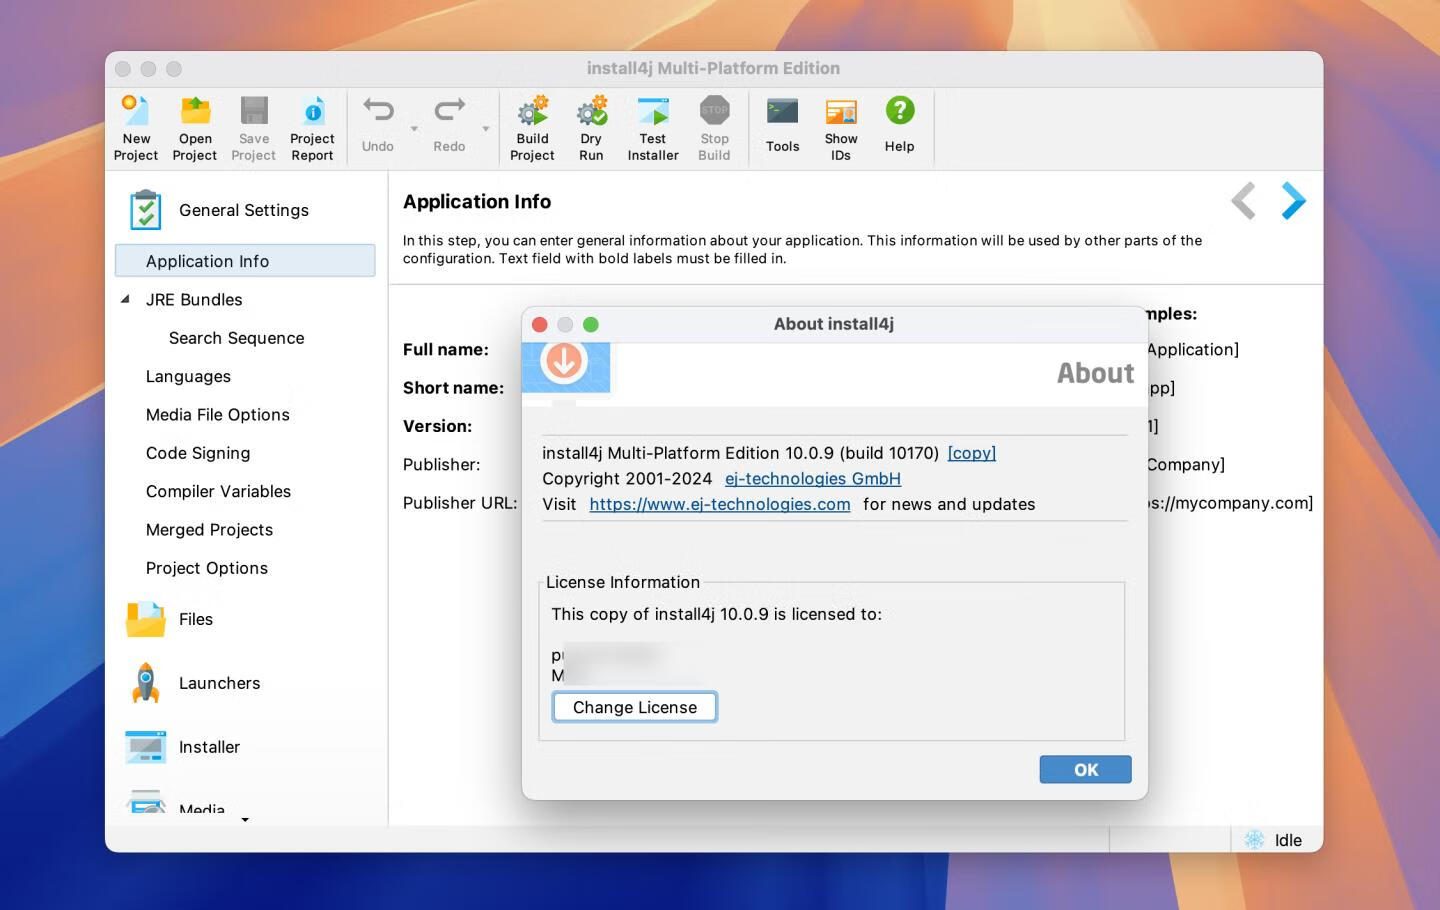The height and width of the screenshot is (910, 1440).
Task: Click the 'Full name:' label
Action: click(446, 349)
